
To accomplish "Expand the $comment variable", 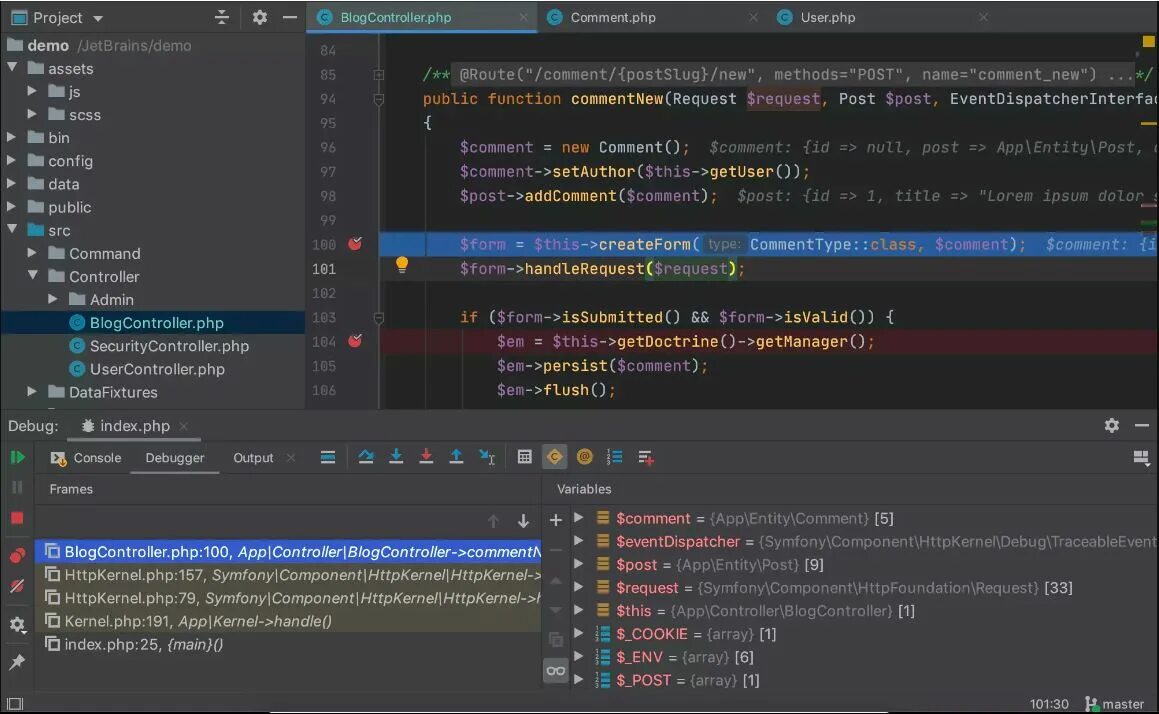I will click(579, 518).
